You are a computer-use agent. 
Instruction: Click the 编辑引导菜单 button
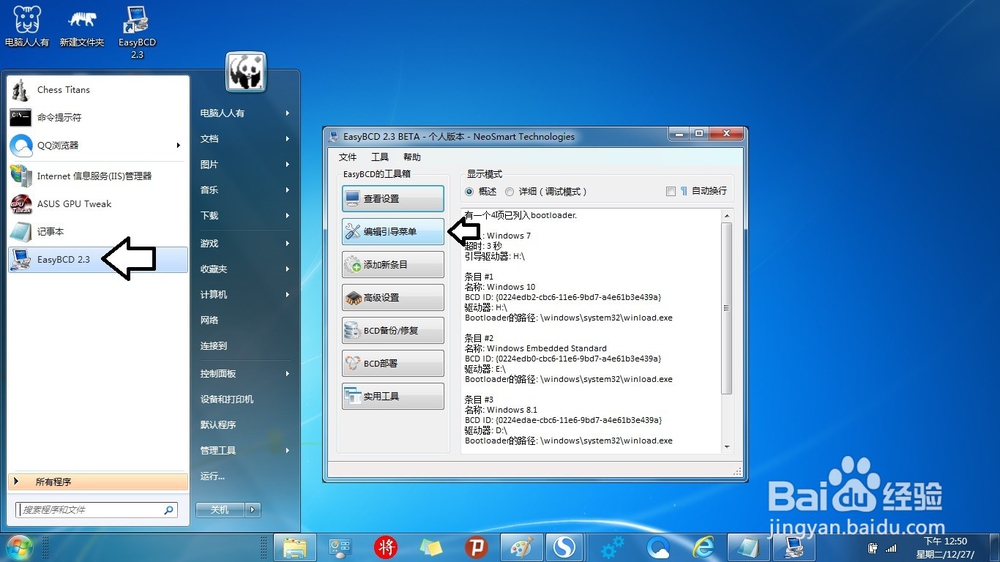(x=393, y=232)
